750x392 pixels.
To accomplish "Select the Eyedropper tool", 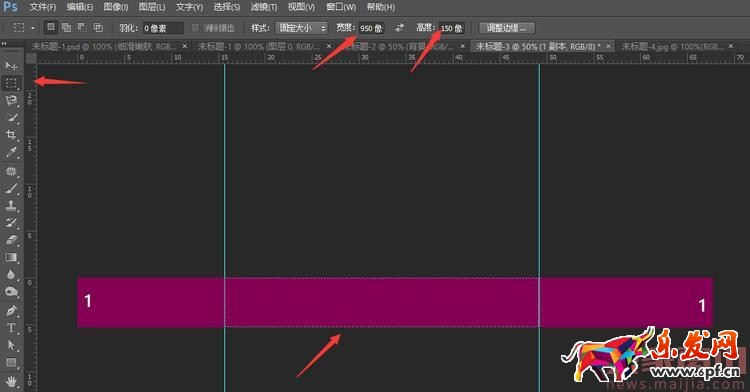I will (11, 152).
